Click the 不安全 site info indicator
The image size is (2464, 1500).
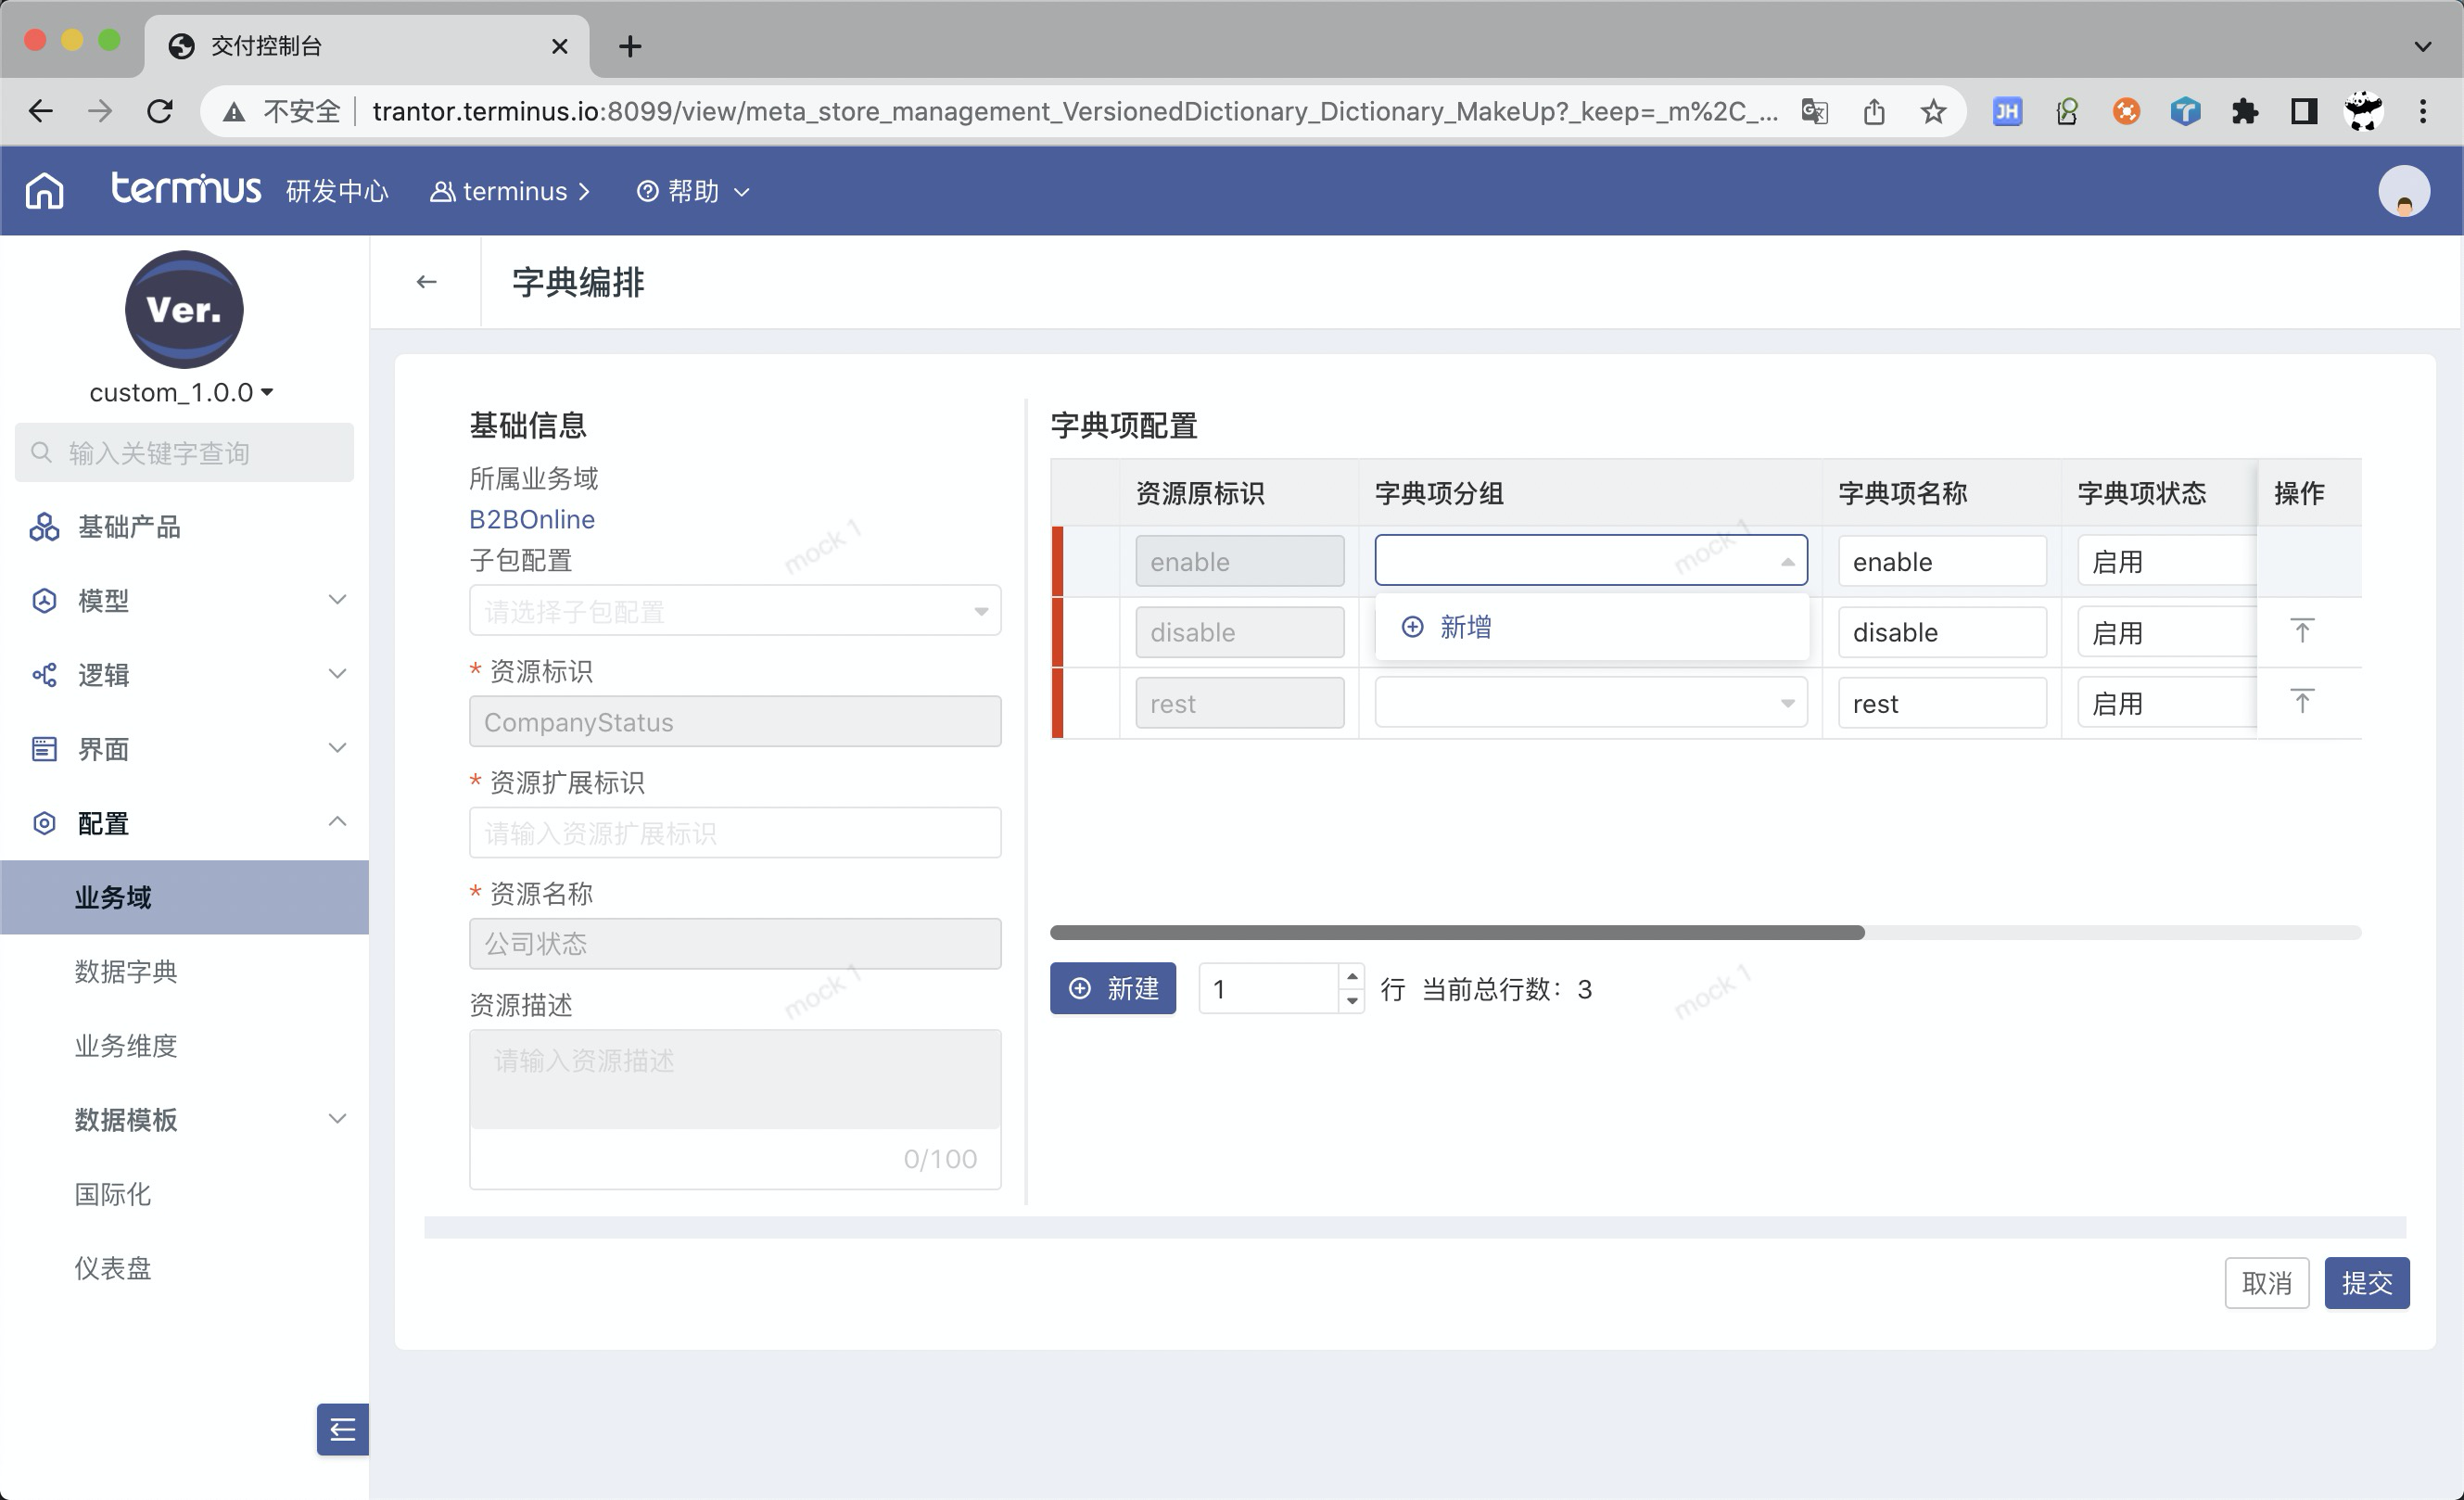pyautogui.click(x=283, y=111)
